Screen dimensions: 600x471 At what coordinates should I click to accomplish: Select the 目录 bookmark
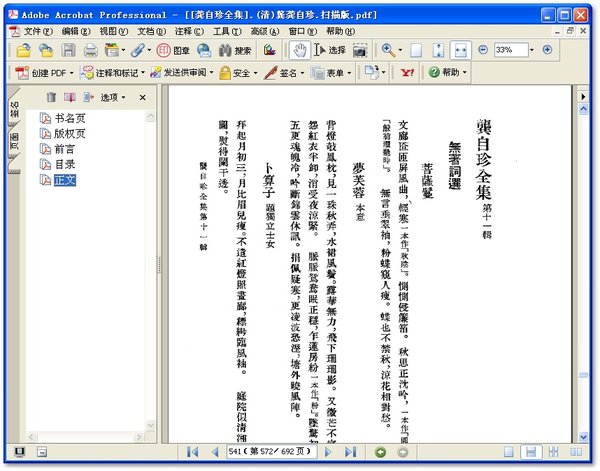(x=65, y=165)
